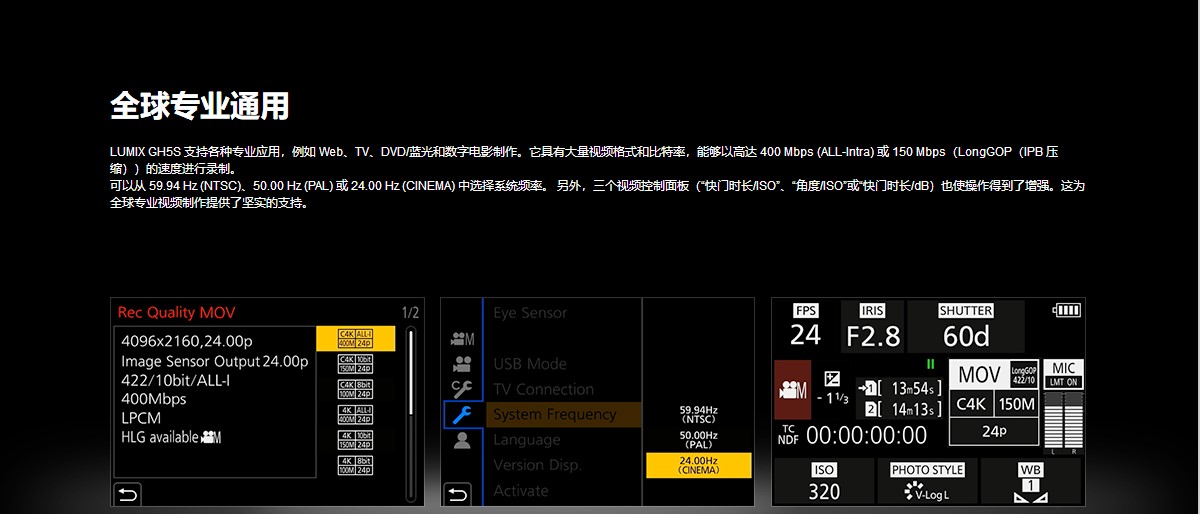Click the Rec Quality list scrollbar
The image size is (1200, 514).
[410, 410]
